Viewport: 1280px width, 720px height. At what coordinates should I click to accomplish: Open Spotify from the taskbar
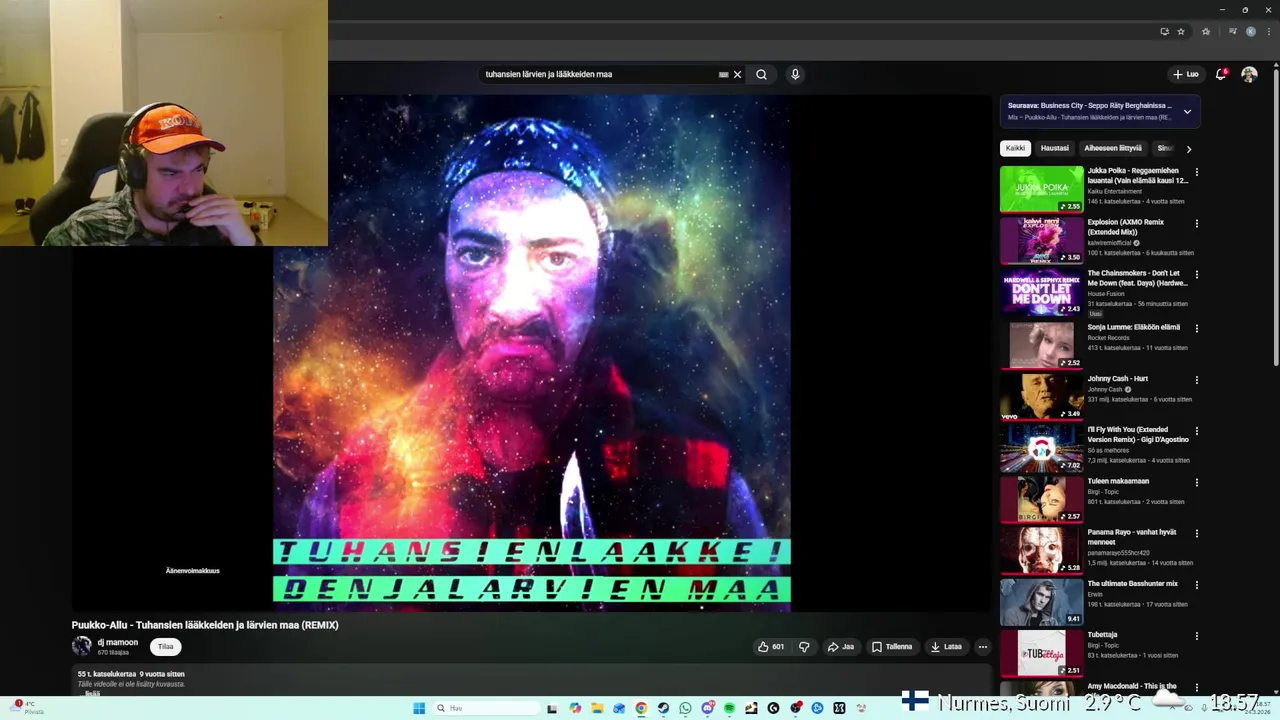point(729,708)
